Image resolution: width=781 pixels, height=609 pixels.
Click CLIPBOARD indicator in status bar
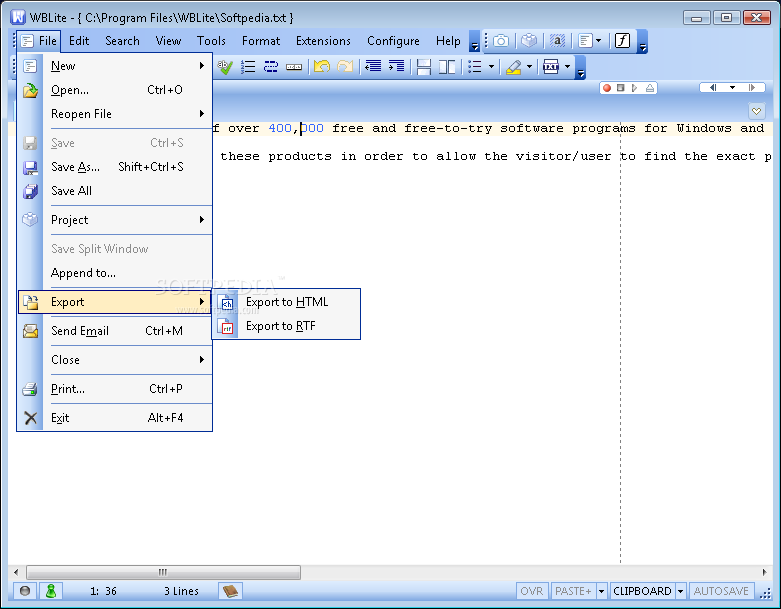642,591
